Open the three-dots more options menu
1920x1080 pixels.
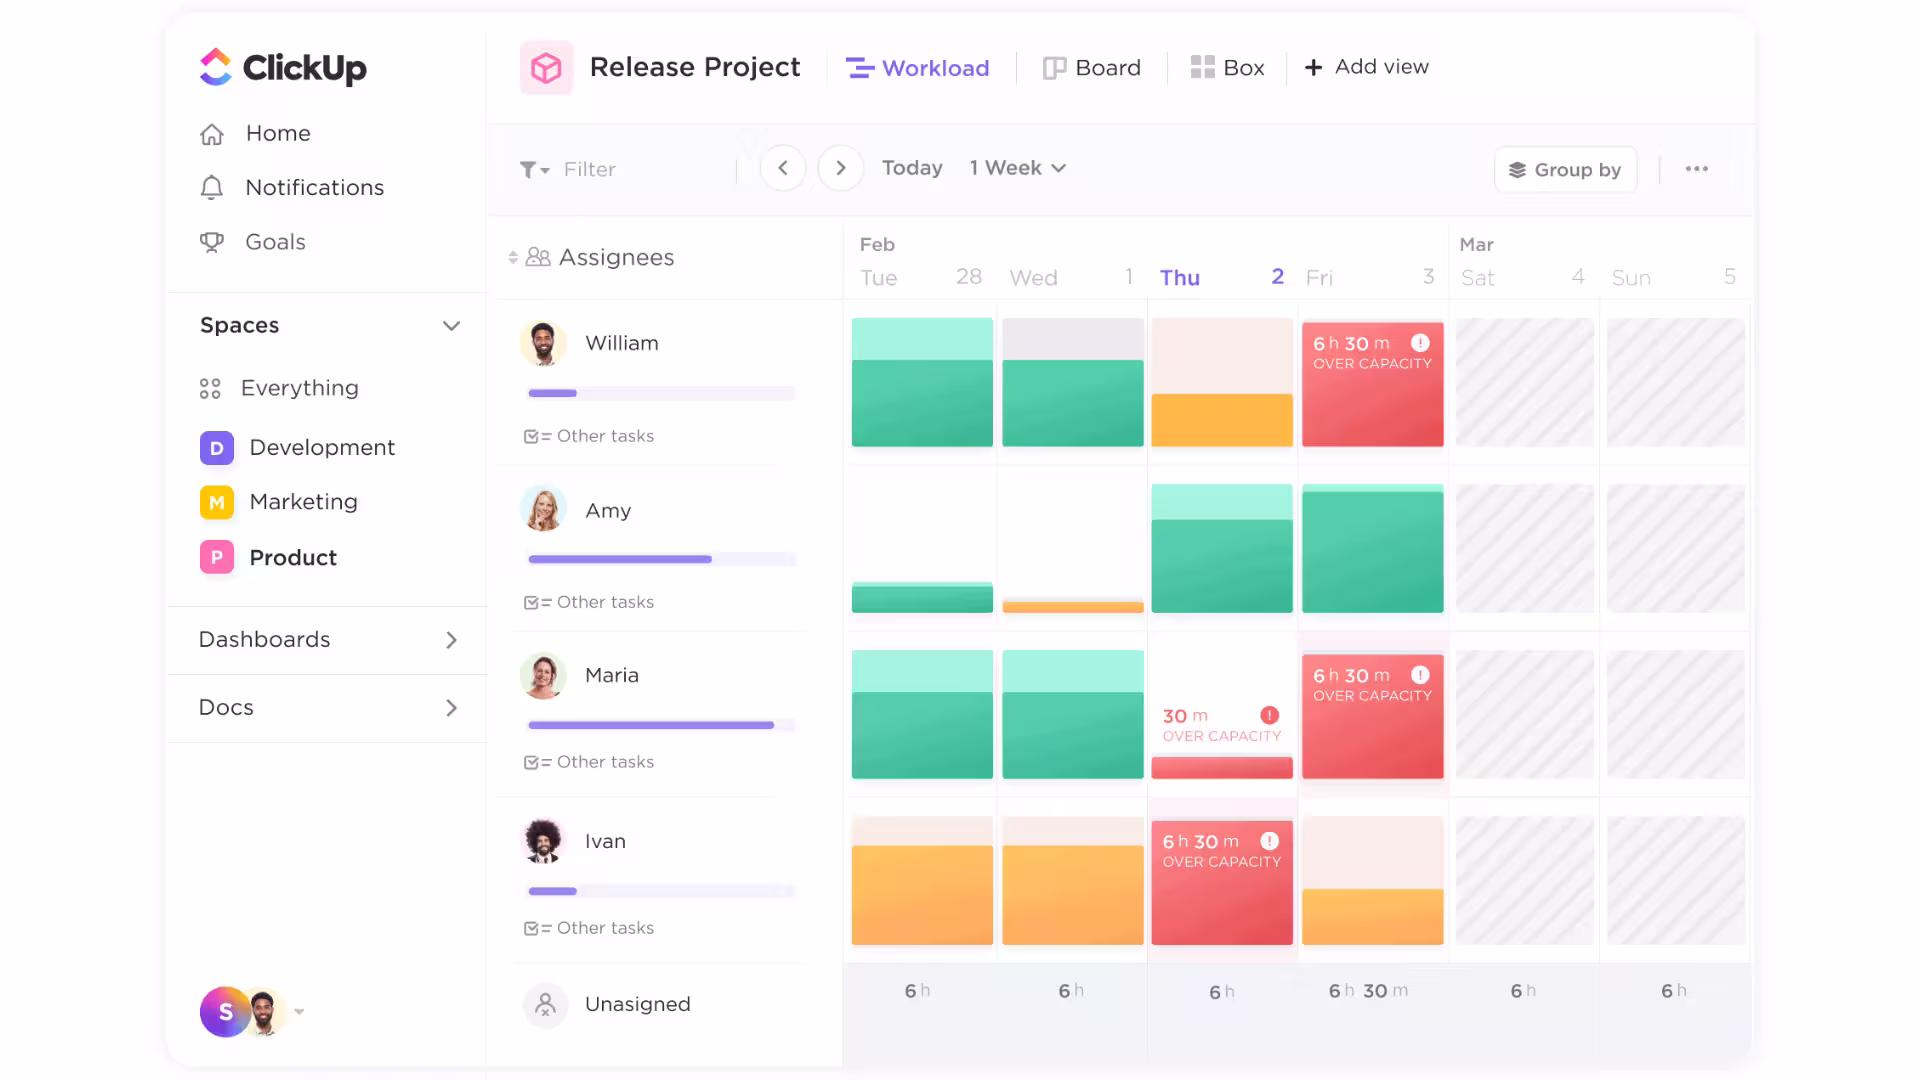point(1696,169)
